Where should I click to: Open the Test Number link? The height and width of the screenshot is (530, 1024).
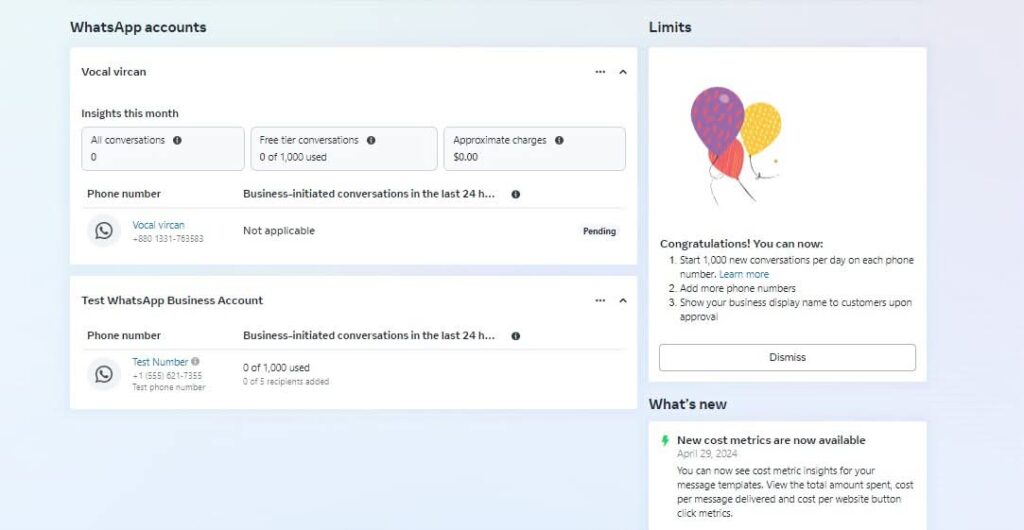click(160, 362)
